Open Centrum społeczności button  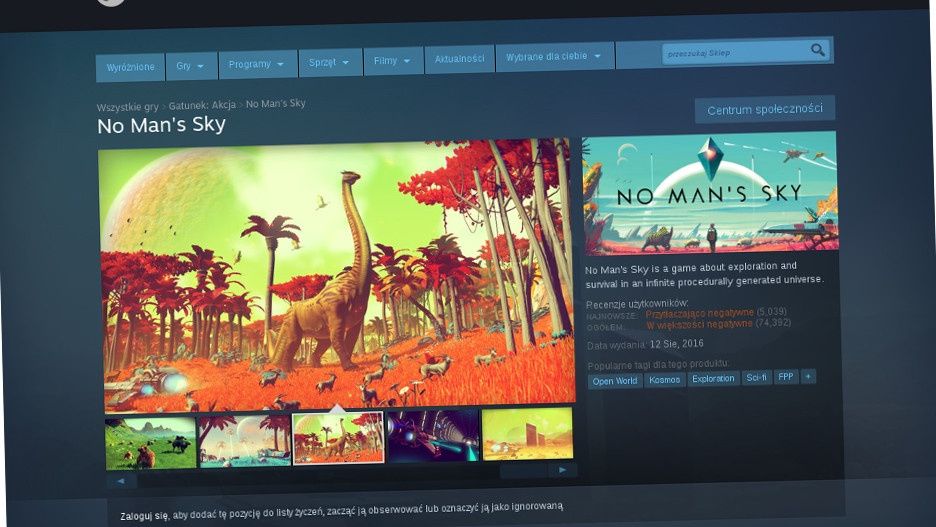pyautogui.click(x=765, y=109)
